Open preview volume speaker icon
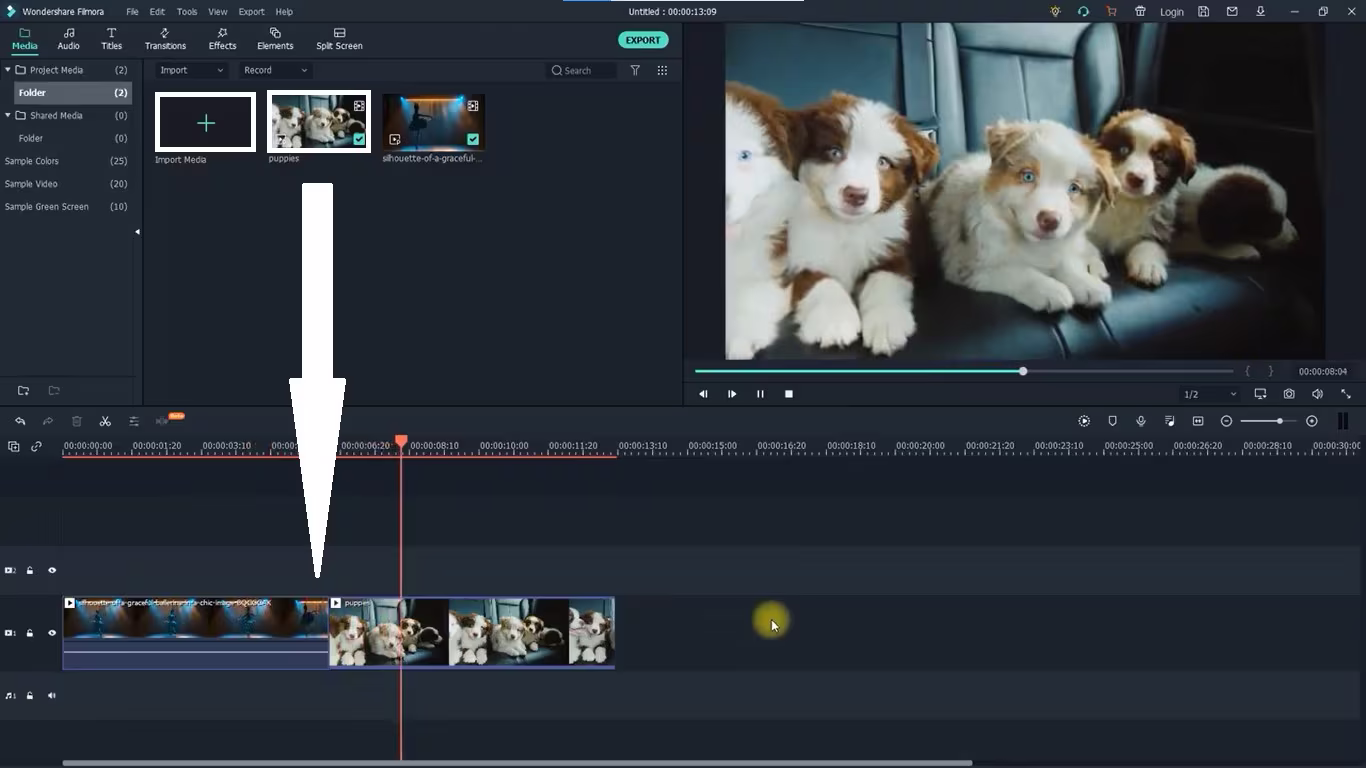 point(1317,394)
